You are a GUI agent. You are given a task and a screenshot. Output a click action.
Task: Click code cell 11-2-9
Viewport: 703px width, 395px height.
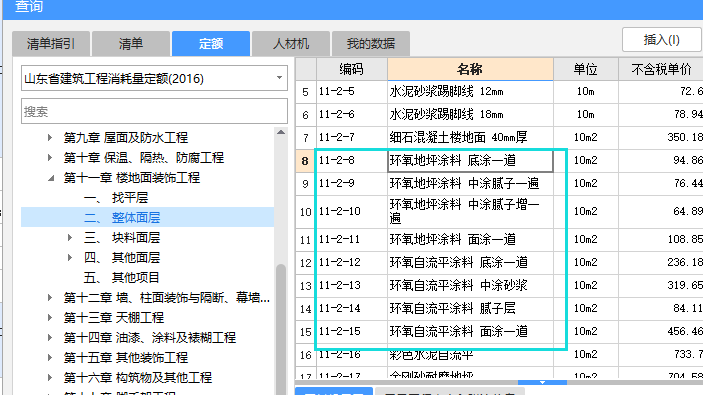352,184
